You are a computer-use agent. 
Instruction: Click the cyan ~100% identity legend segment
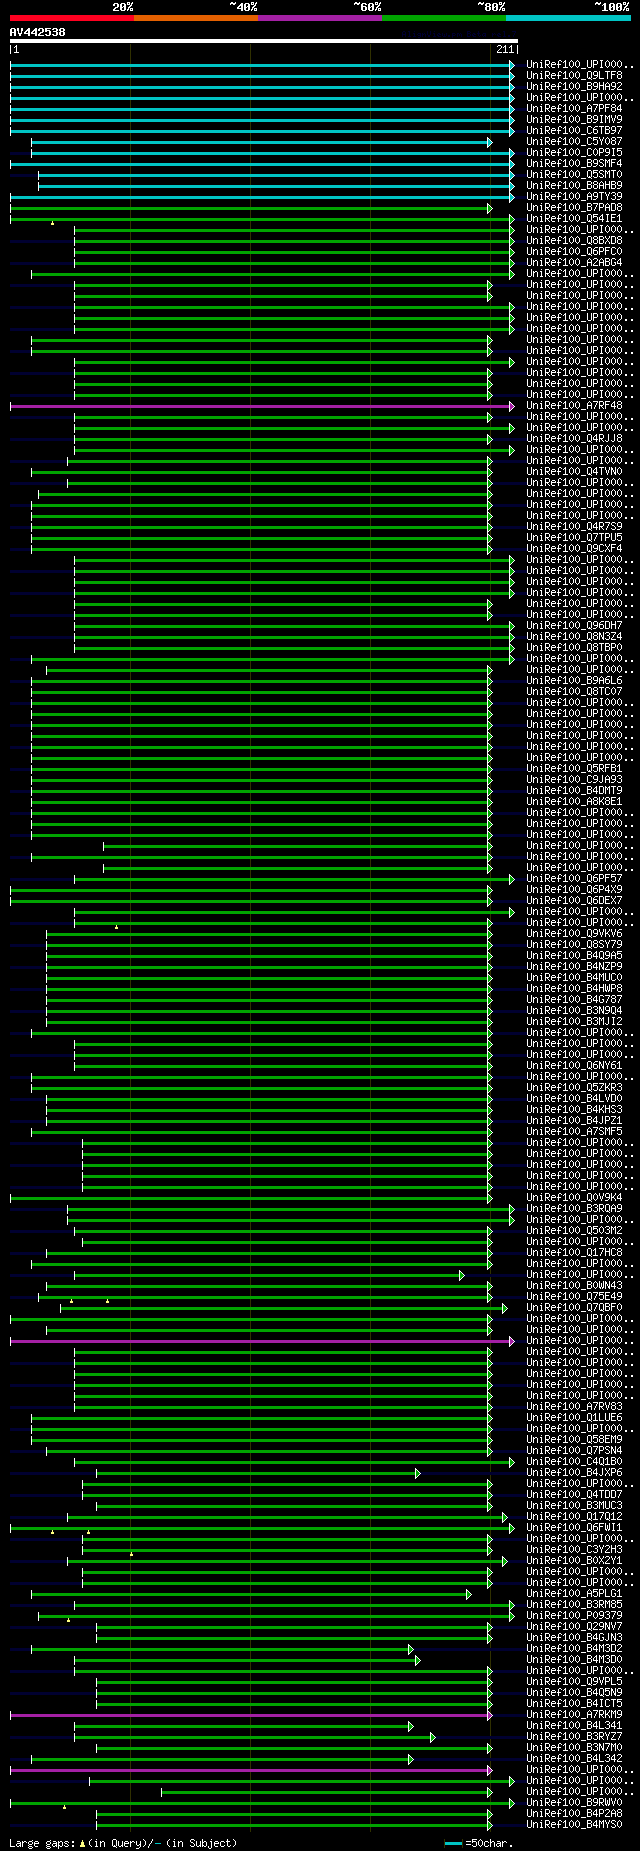(x=568, y=17)
